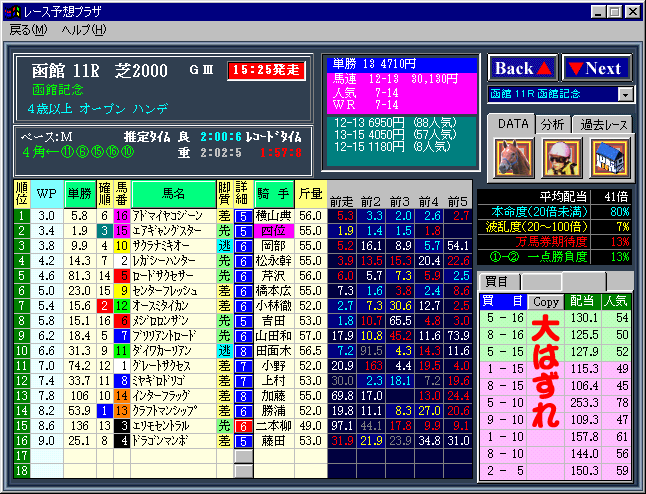Open the jockey data icon

point(560,157)
